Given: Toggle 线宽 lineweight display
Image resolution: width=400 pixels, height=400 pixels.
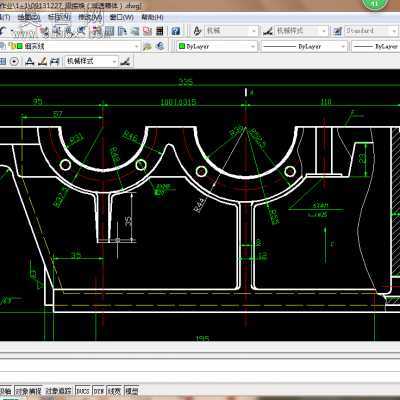Looking at the screenshot, I should 114,391.
